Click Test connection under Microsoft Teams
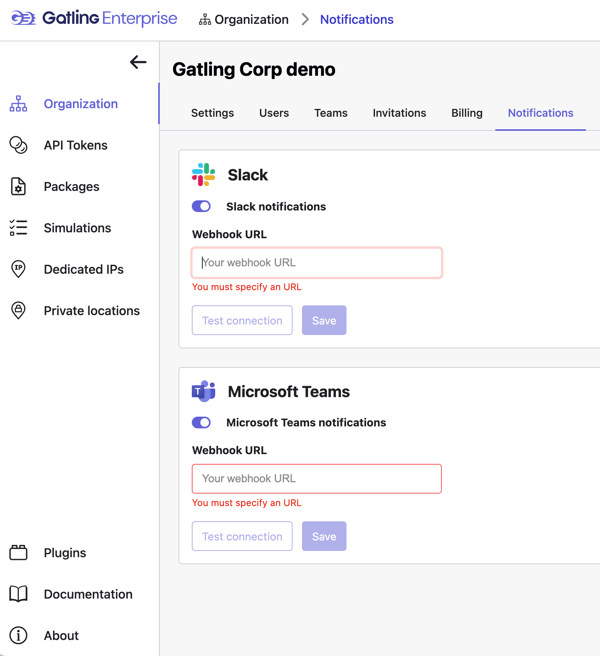This screenshot has width=600, height=656. tap(242, 536)
